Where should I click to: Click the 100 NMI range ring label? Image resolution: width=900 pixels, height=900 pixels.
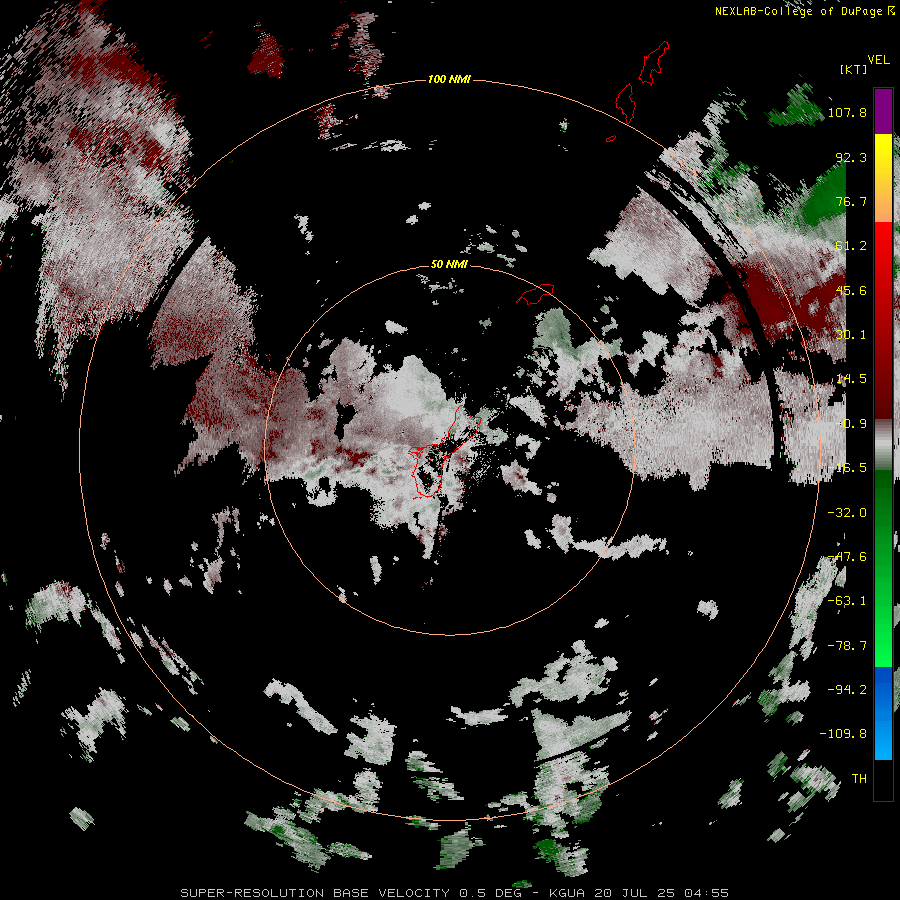point(449,79)
